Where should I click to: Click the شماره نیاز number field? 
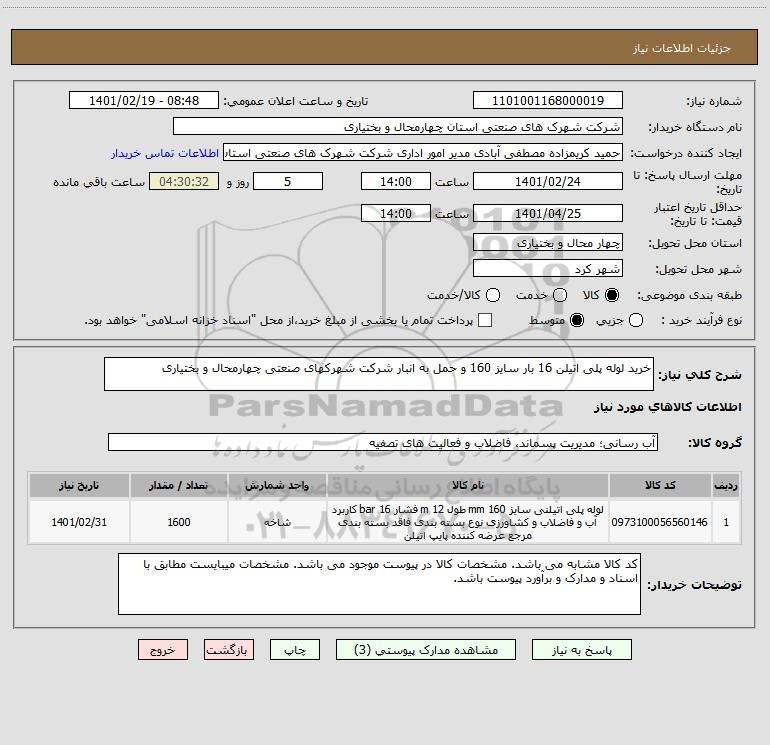pyautogui.click(x=548, y=101)
